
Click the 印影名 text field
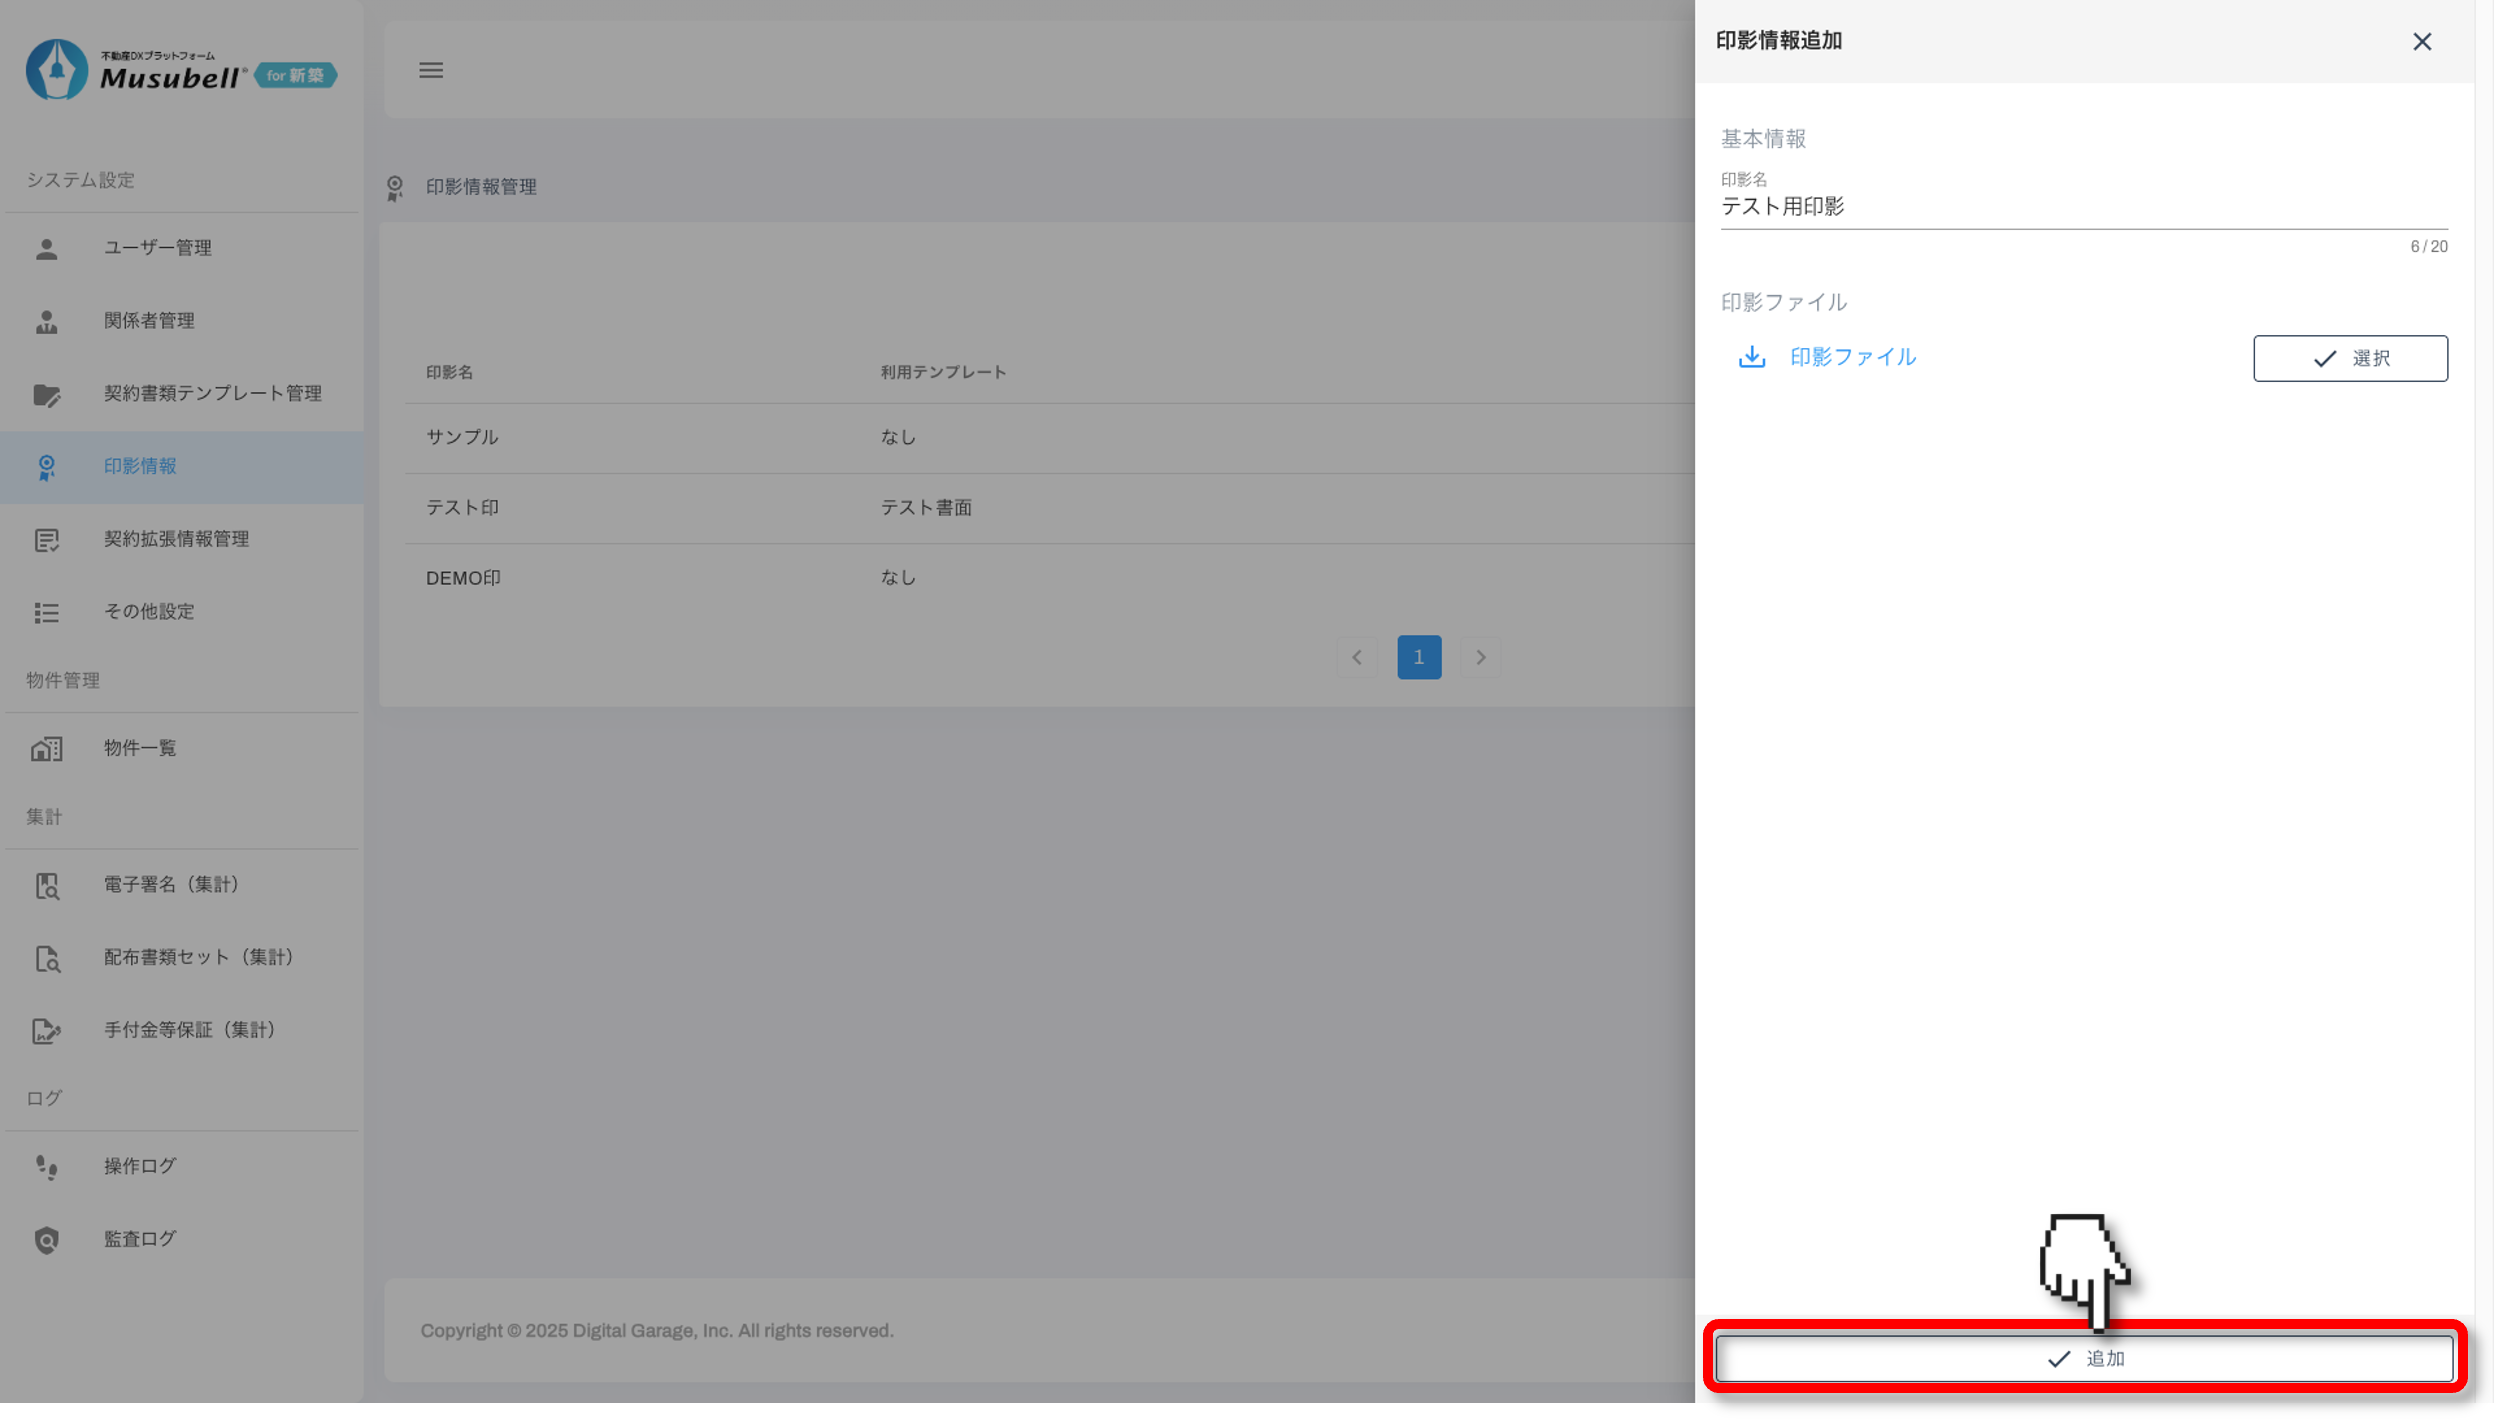tap(2083, 207)
